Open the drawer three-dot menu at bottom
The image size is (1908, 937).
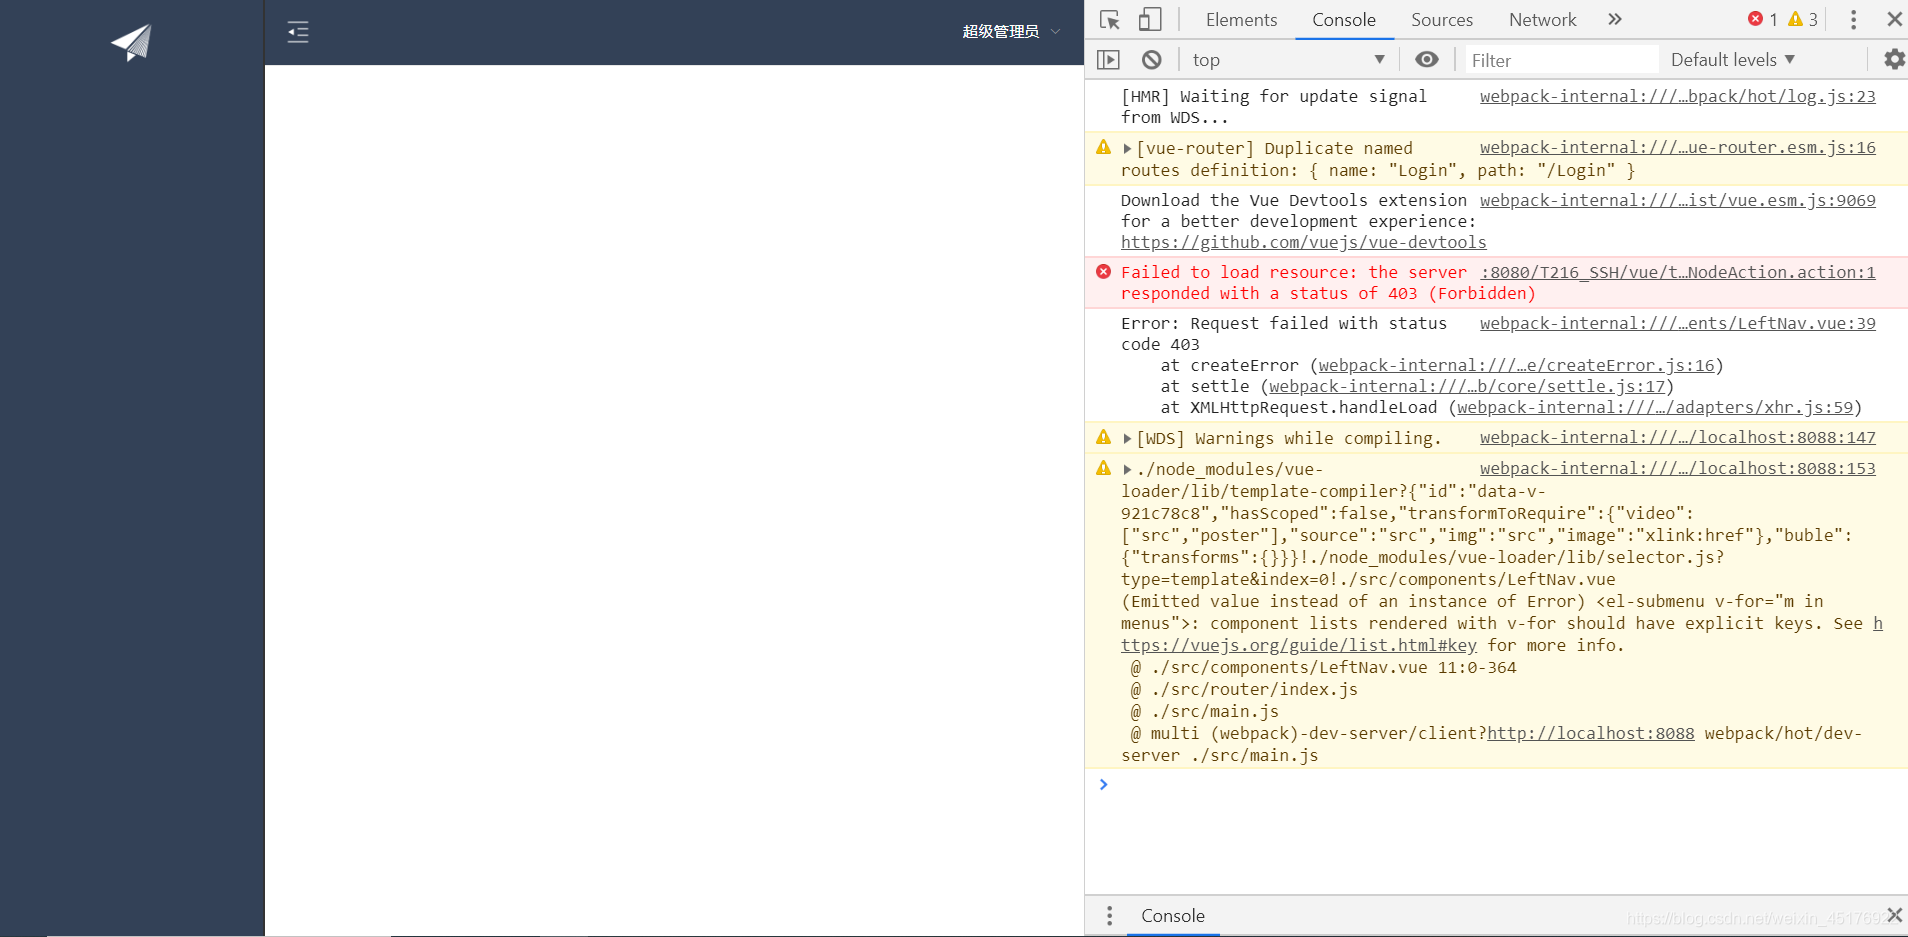click(x=1109, y=916)
